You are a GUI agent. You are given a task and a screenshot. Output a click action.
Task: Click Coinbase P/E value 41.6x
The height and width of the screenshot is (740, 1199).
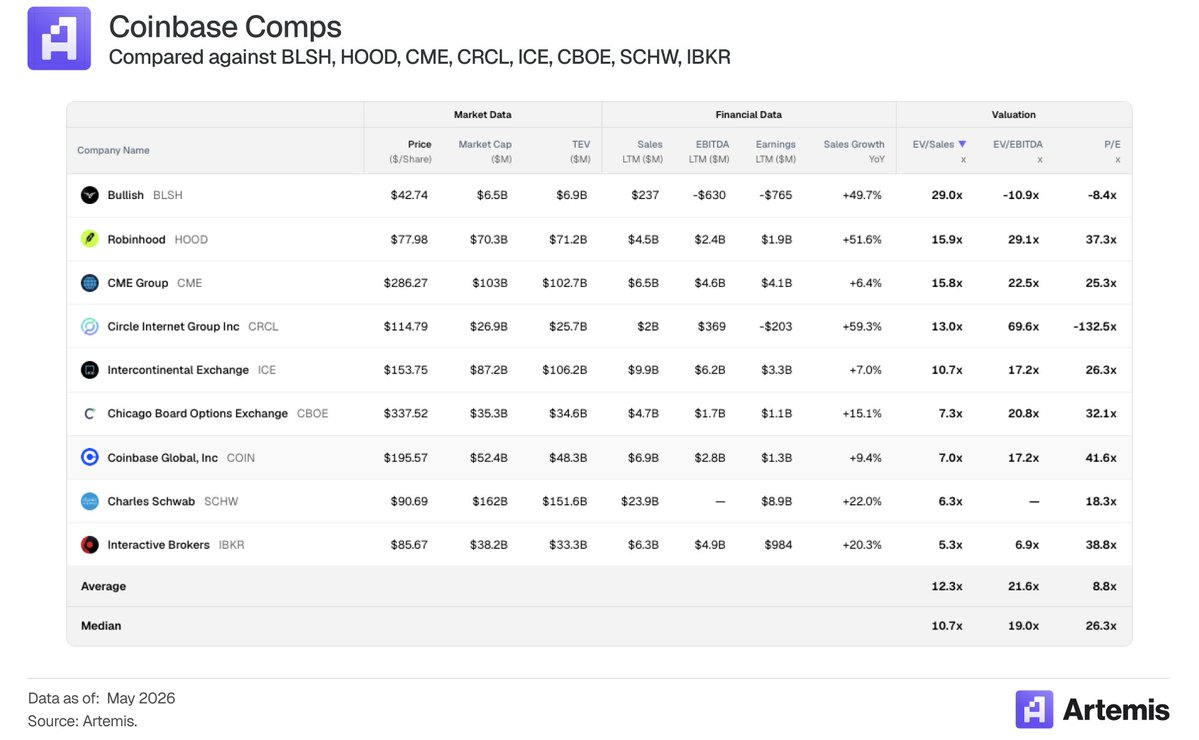click(1101, 458)
